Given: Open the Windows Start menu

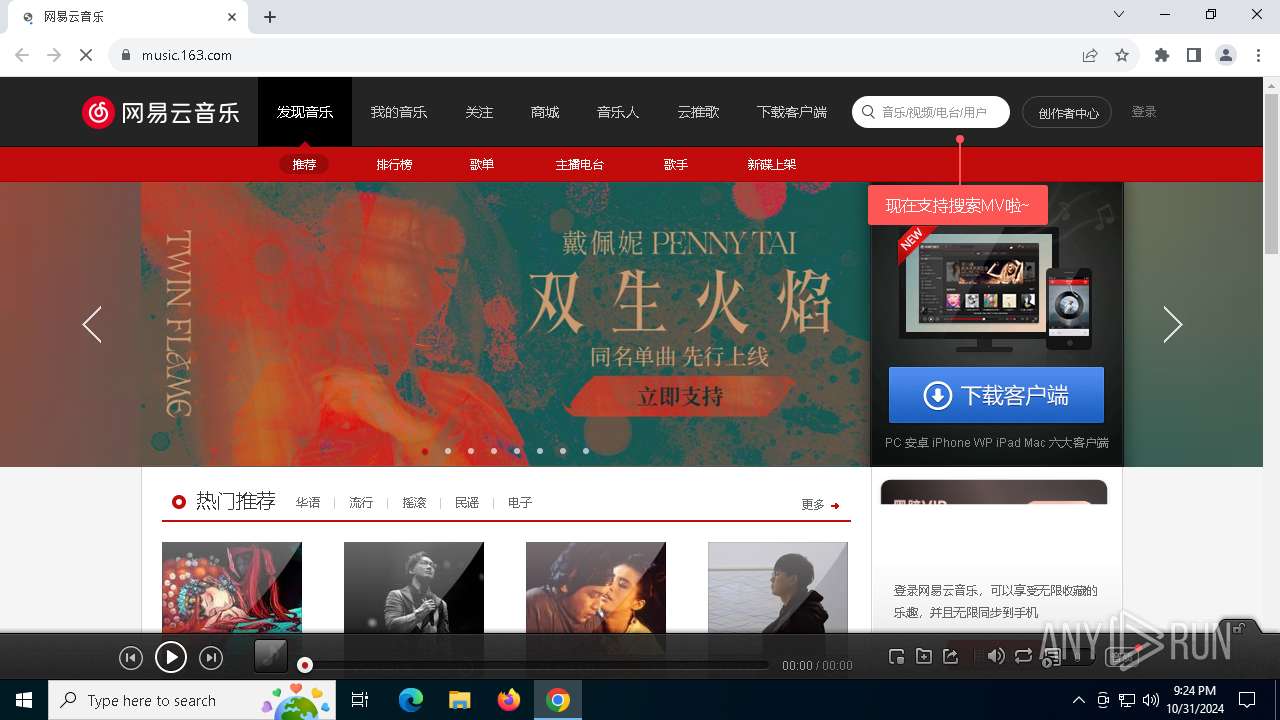Looking at the screenshot, I should click(24, 700).
